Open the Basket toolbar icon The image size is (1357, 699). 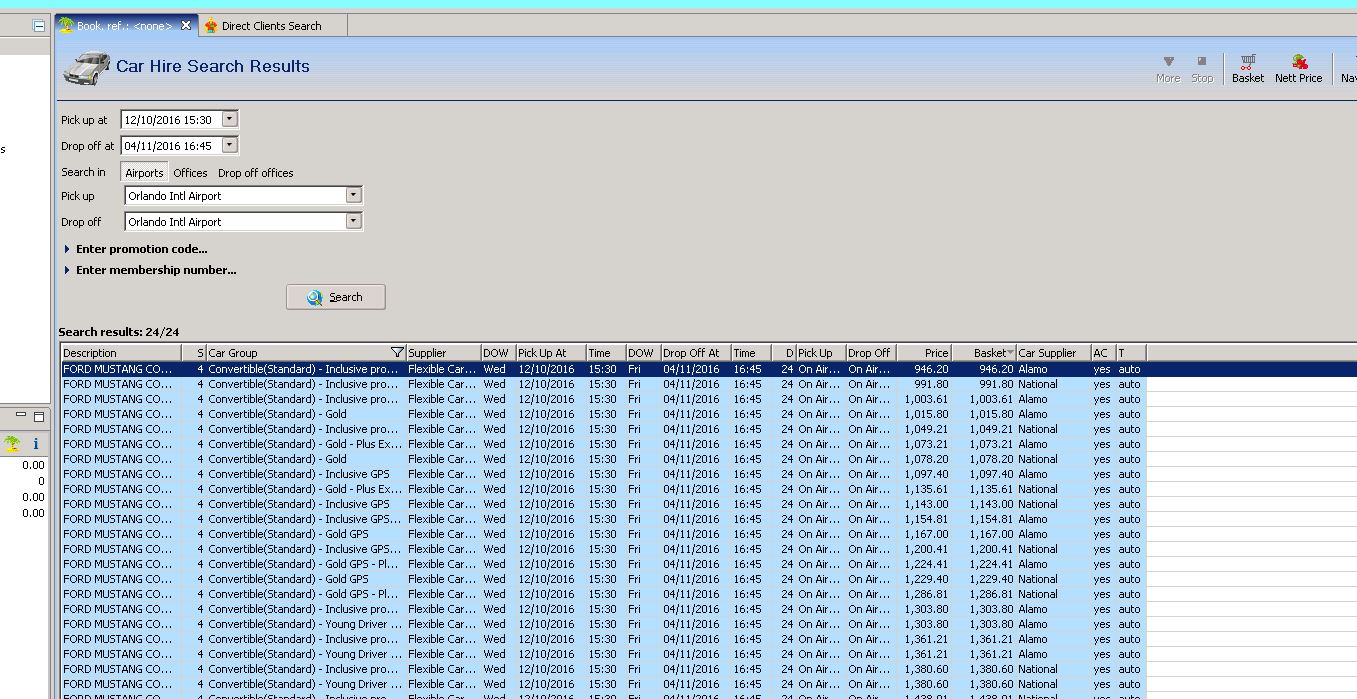tap(1247, 68)
